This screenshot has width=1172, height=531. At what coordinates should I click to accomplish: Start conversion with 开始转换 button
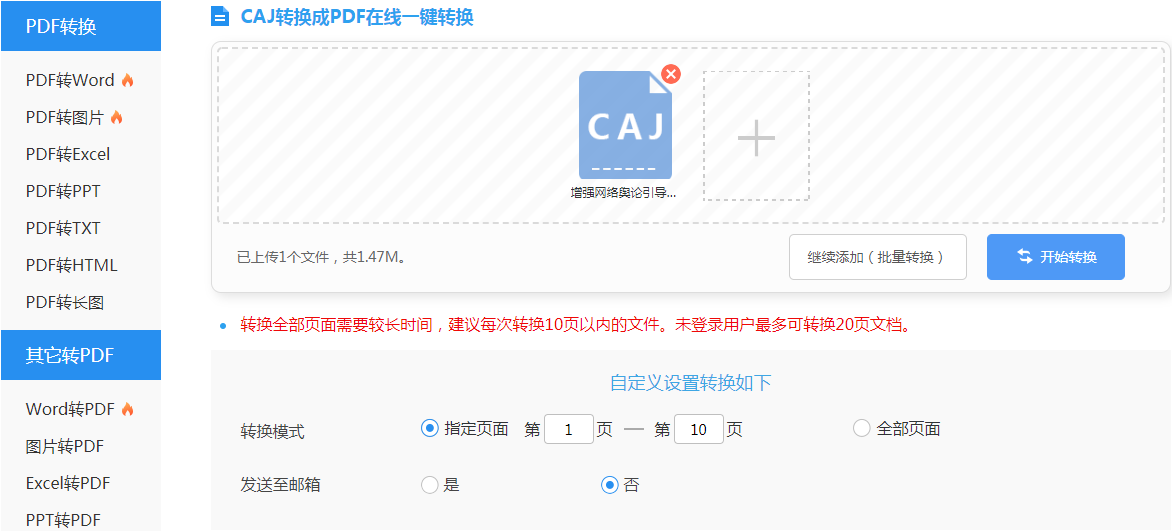tap(1055, 257)
